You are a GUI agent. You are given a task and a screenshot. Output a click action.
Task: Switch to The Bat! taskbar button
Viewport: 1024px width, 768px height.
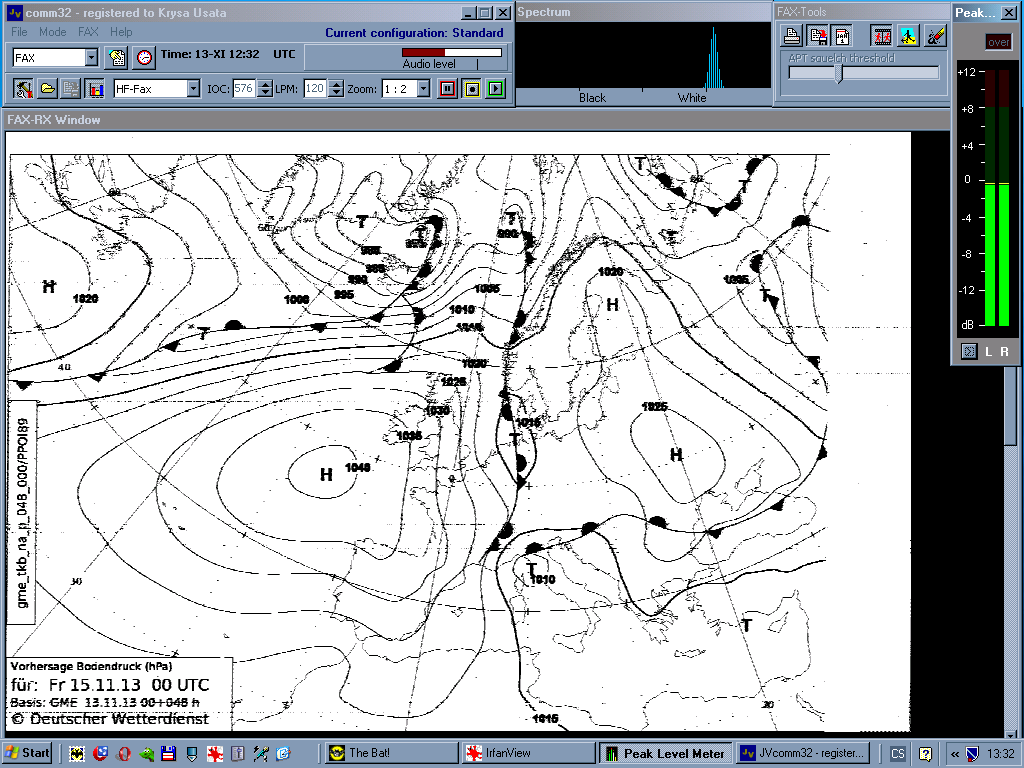click(392, 753)
